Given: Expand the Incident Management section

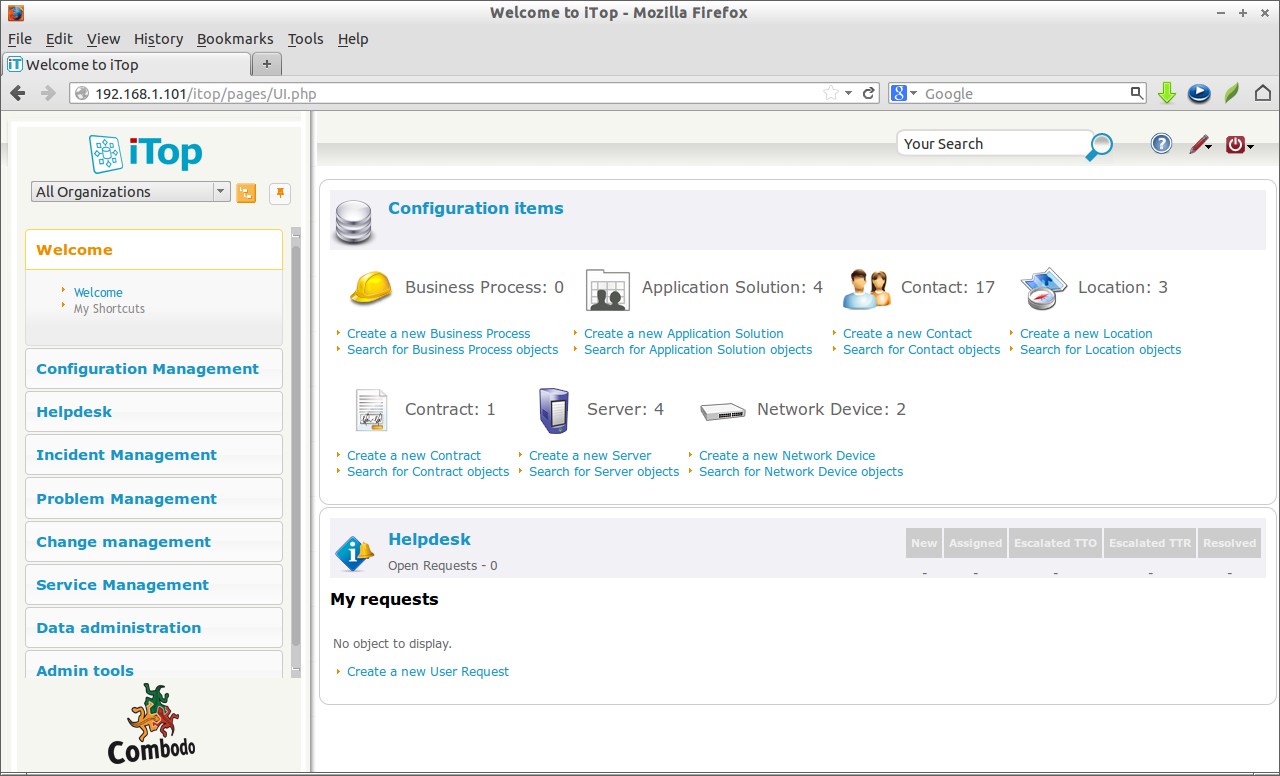Looking at the screenshot, I should [x=154, y=455].
